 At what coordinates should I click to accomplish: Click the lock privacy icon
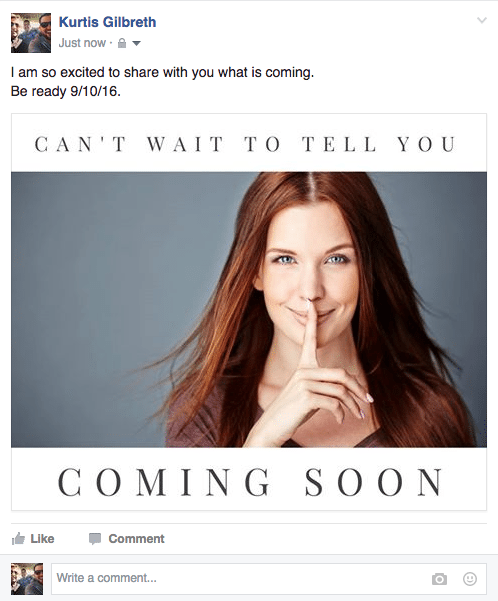pyautogui.click(x=122, y=43)
